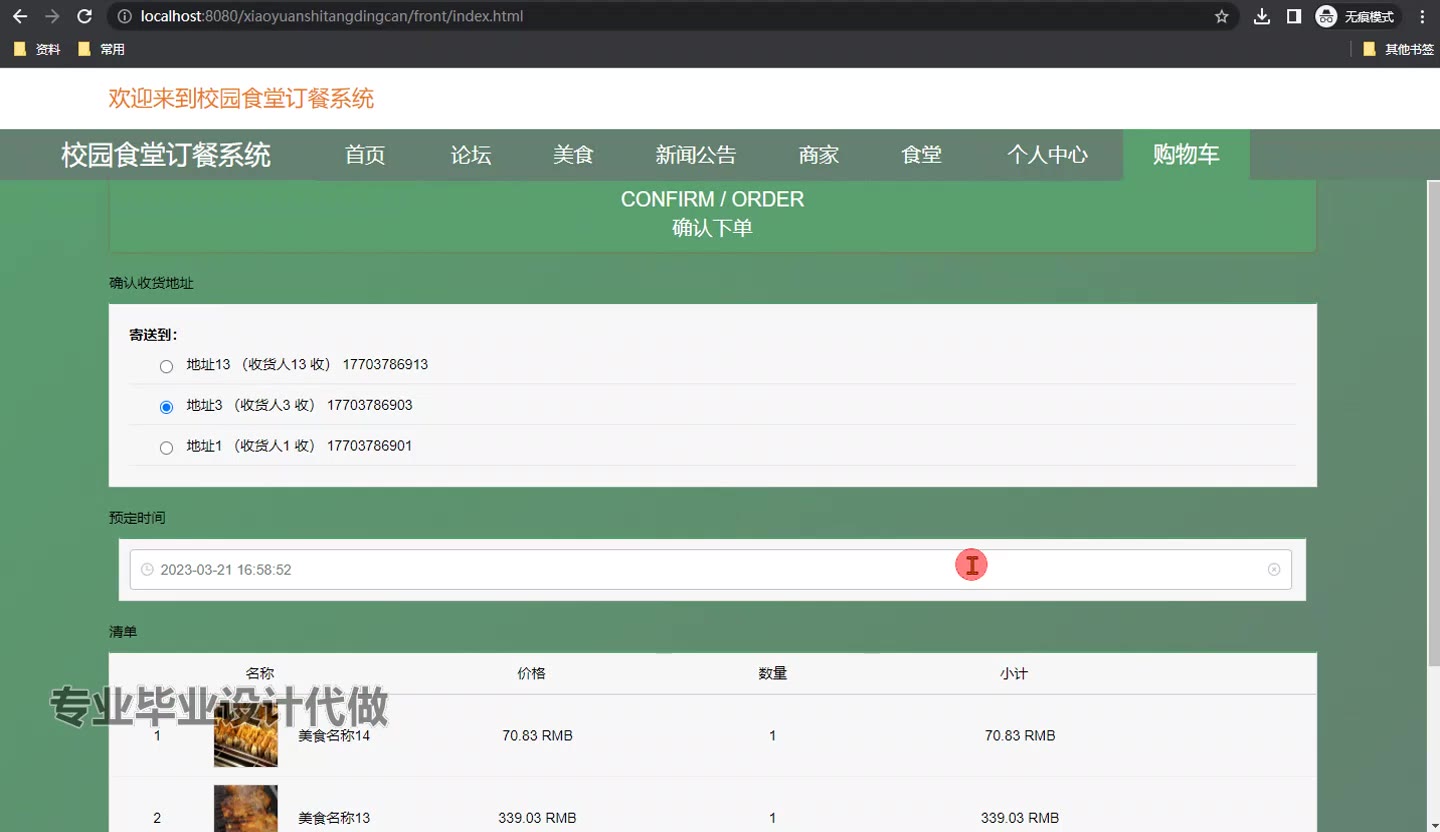Open the 购物车 navigation item

pos(1186,155)
